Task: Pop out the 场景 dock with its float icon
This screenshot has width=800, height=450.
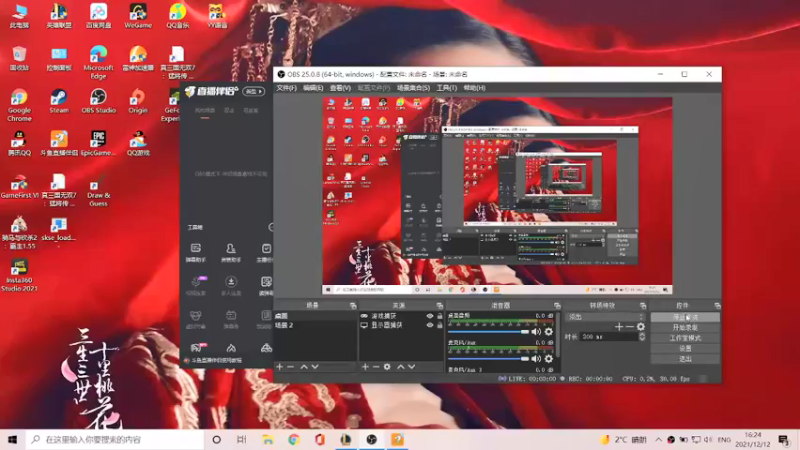Action: tap(353, 306)
